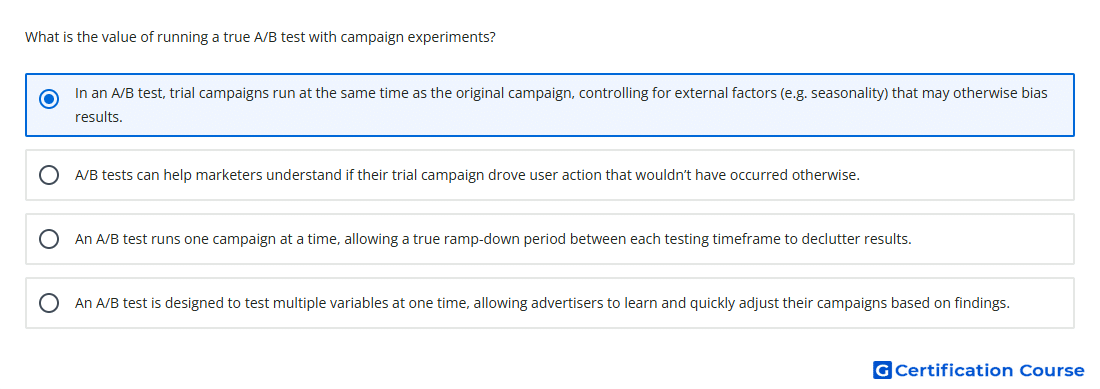Viewport: 1100px width, 389px height.
Task: Click empty right area of the second answer card
Action: (x=968, y=175)
